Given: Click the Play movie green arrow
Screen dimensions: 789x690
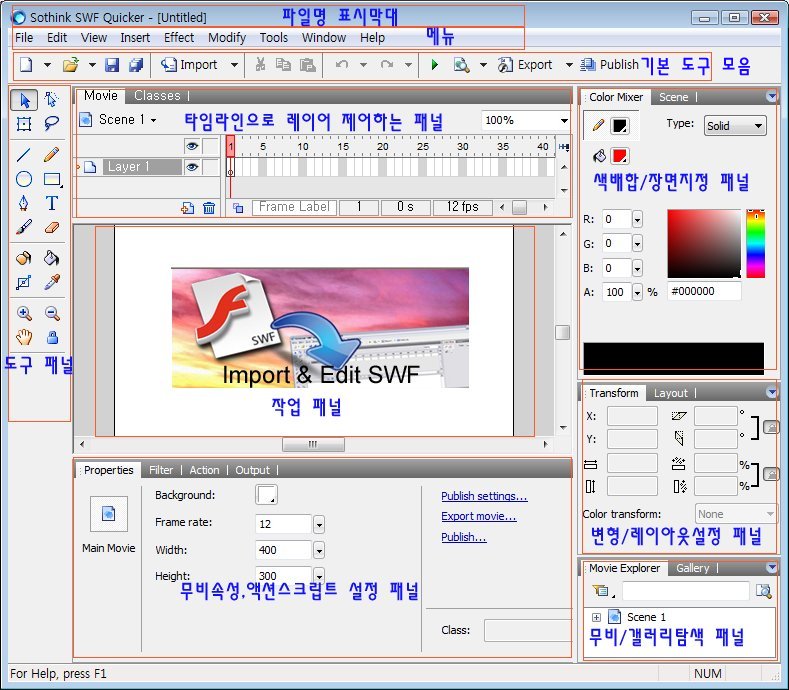Looking at the screenshot, I should (435, 65).
